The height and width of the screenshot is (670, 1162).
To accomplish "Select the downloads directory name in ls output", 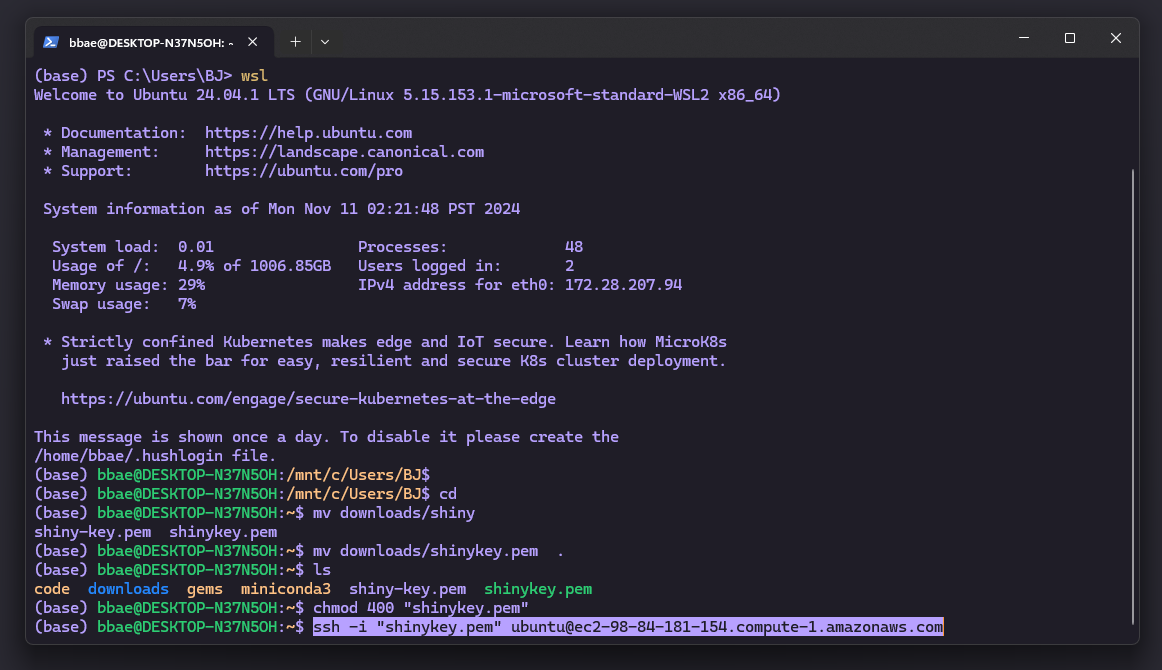I will pos(128,588).
